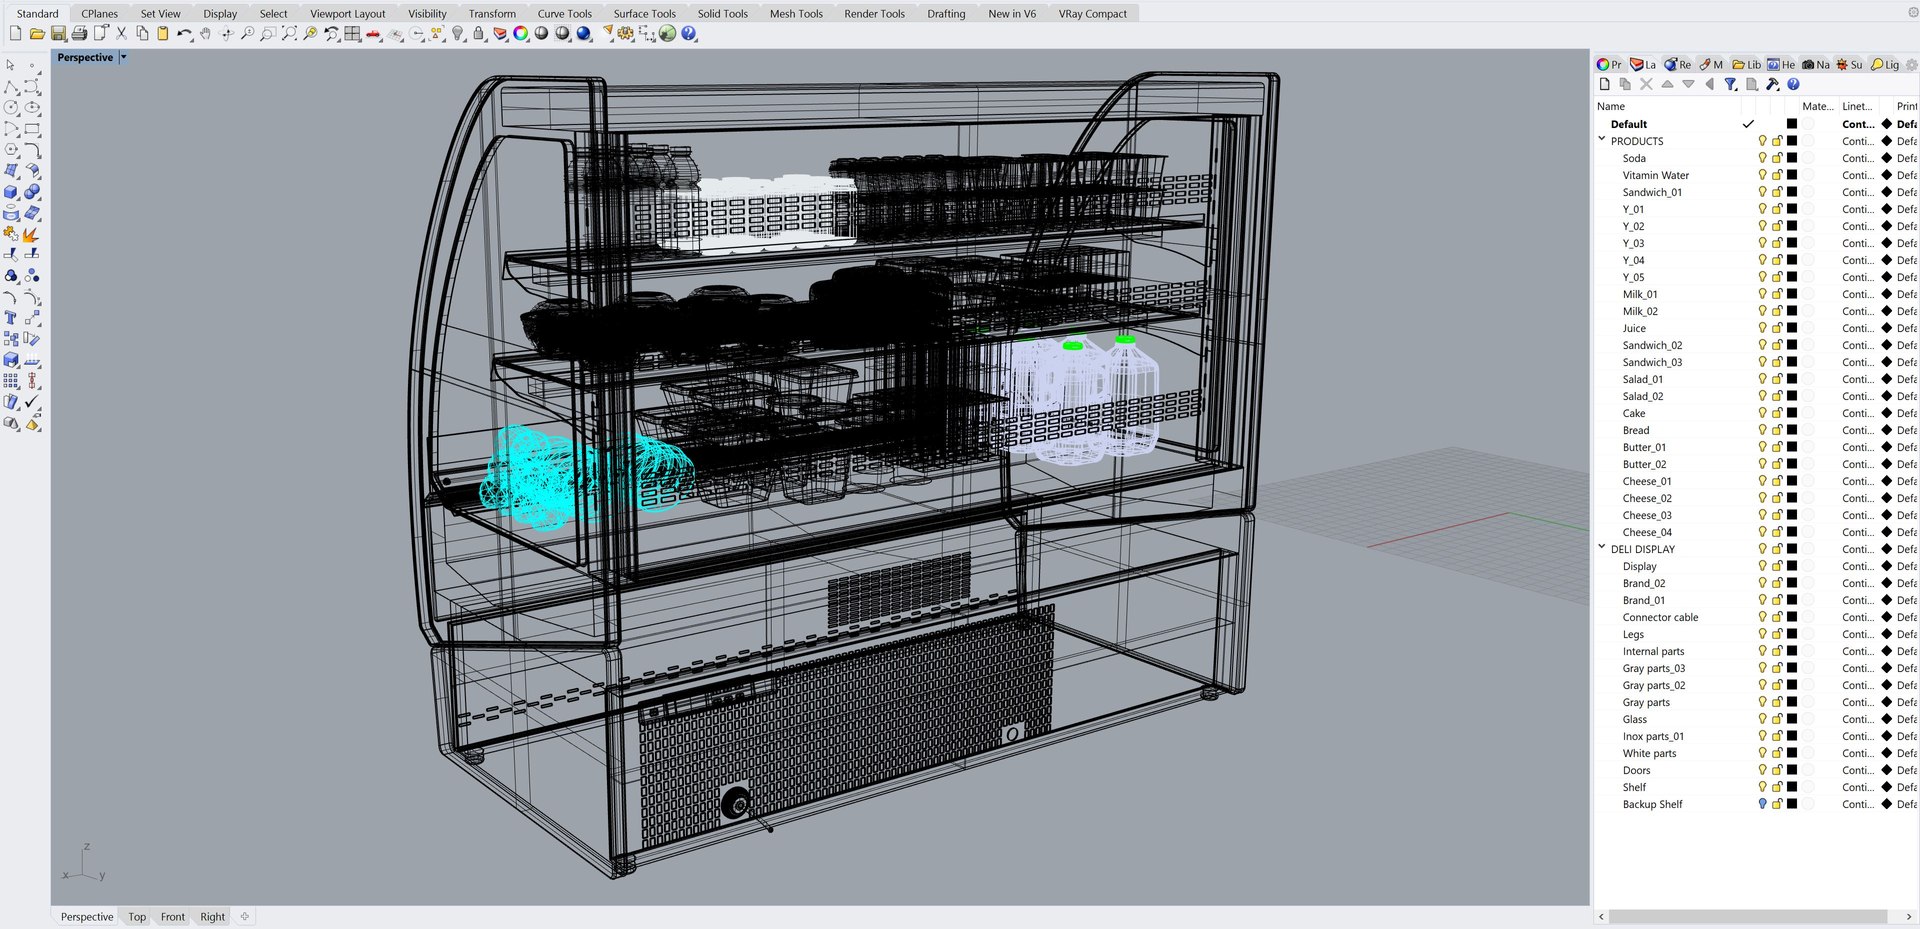The image size is (1920, 929).
Task: Click the layer Tools hammer icon
Action: click(1772, 84)
